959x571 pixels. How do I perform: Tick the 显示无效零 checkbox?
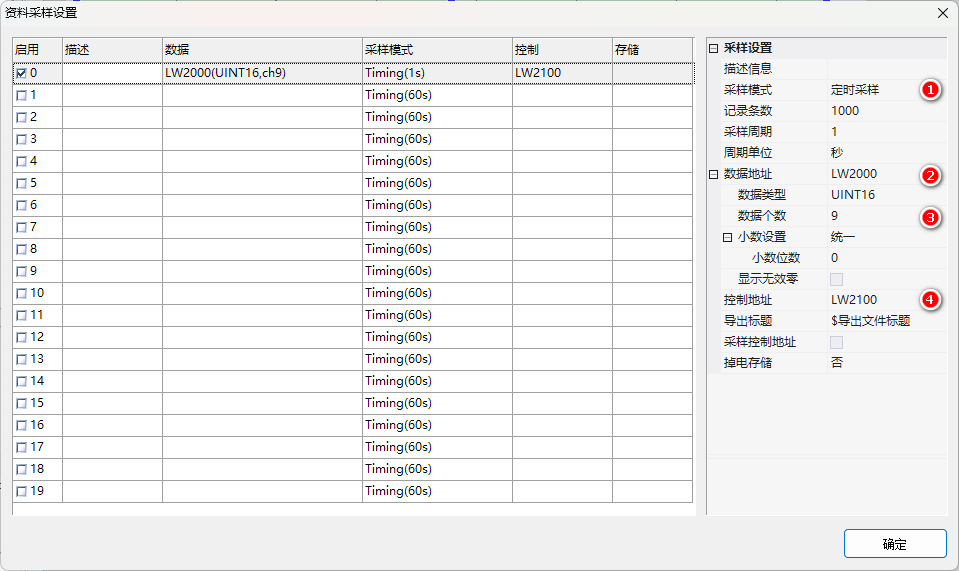(836, 279)
